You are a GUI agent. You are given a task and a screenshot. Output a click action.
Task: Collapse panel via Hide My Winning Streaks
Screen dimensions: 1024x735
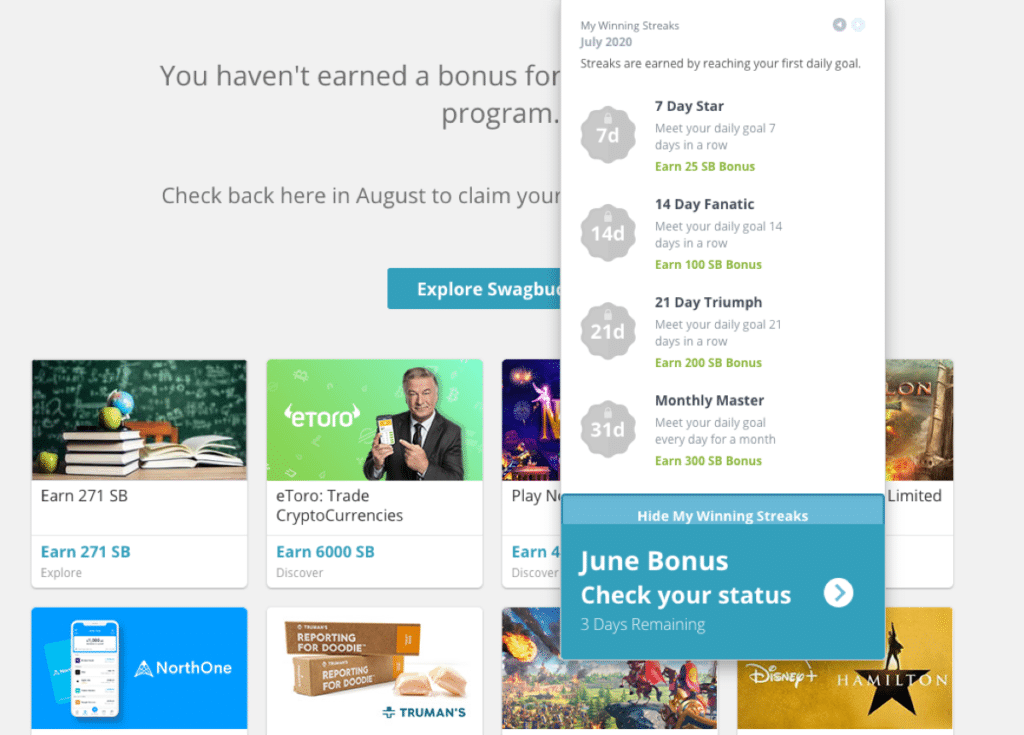point(722,516)
